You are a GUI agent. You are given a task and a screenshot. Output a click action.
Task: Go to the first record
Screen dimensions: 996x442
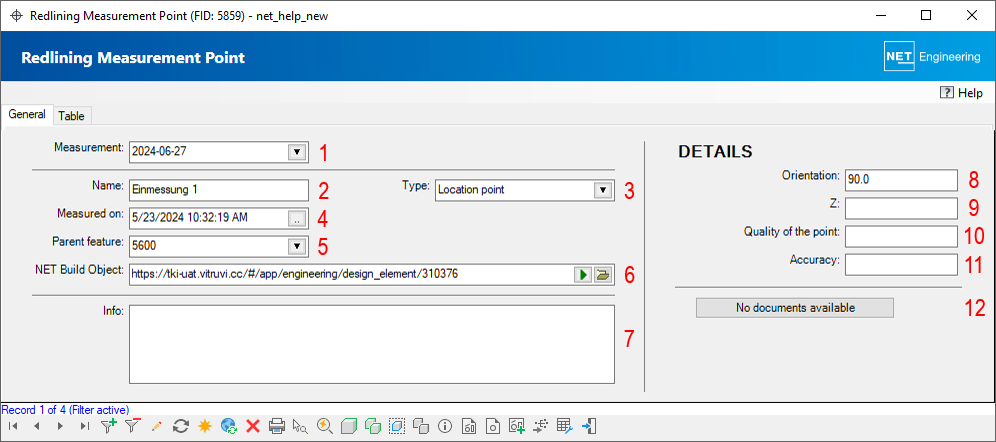(13, 426)
